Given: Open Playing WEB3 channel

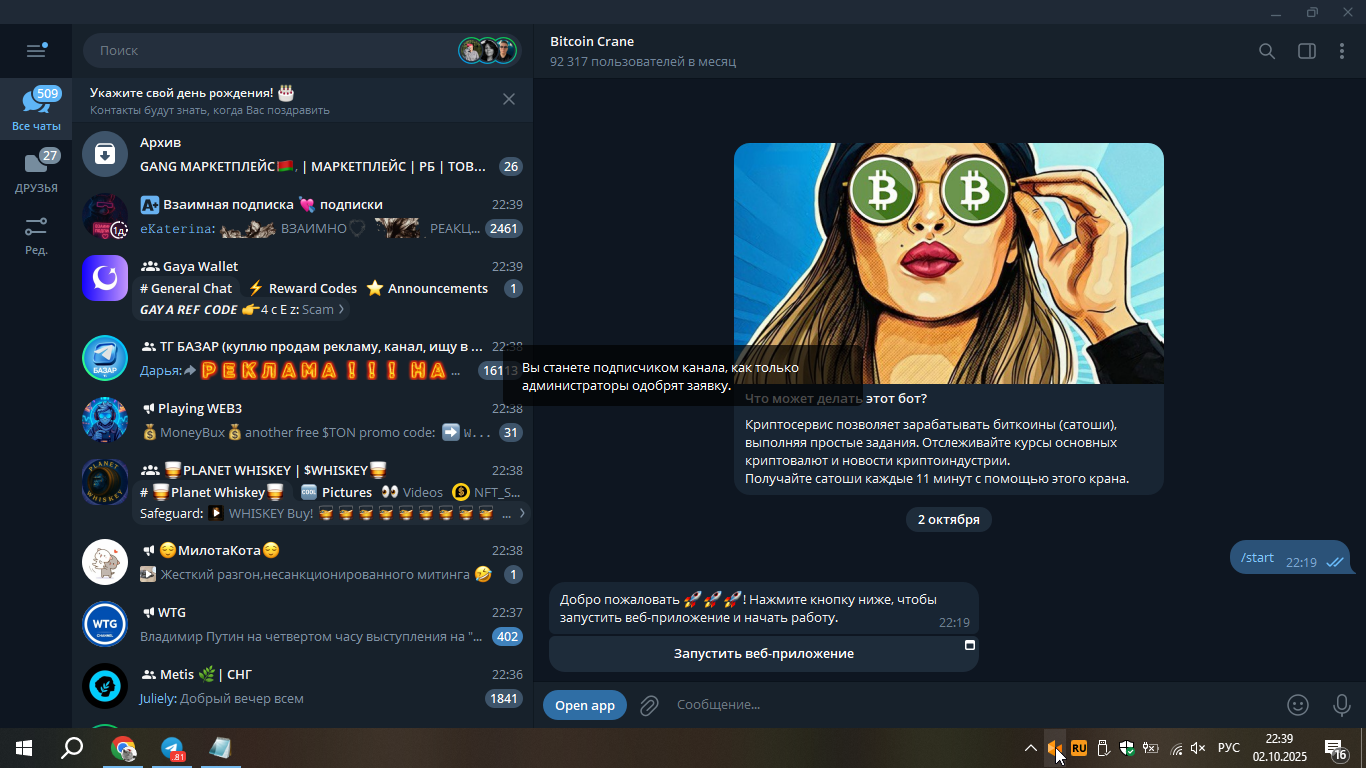Looking at the screenshot, I should coord(303,421).
